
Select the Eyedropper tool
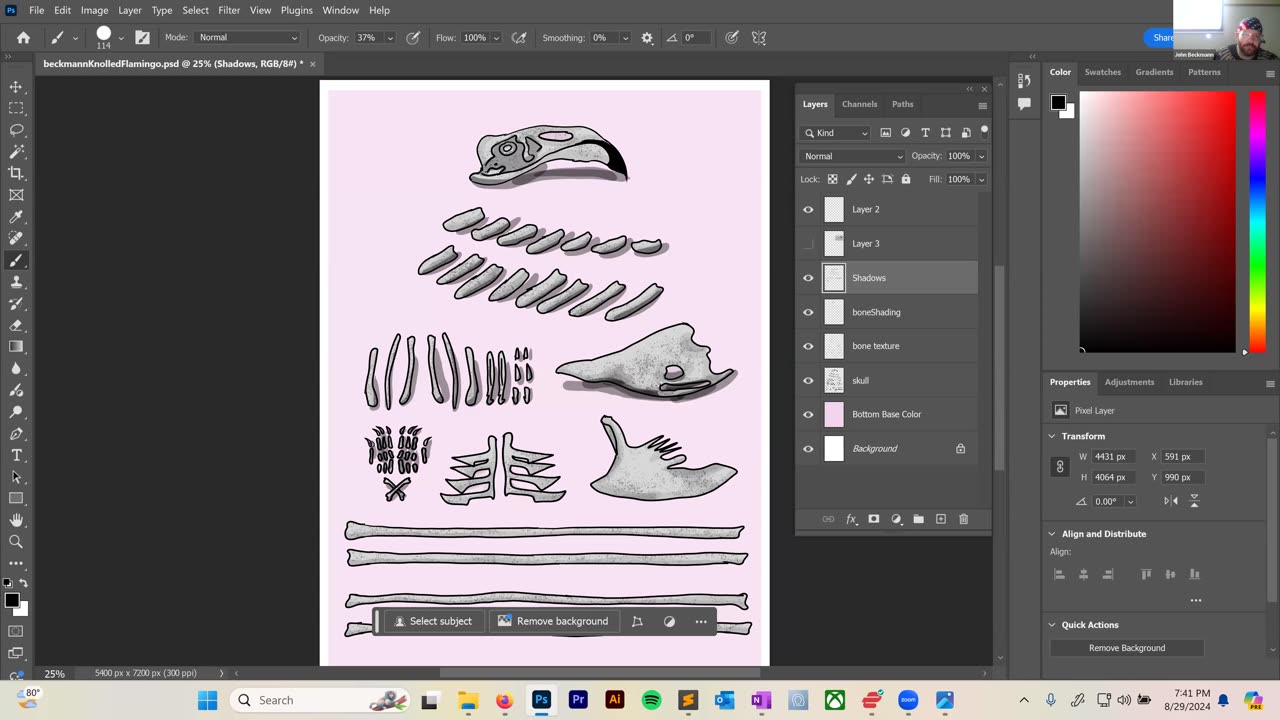[x=16, y=217]
